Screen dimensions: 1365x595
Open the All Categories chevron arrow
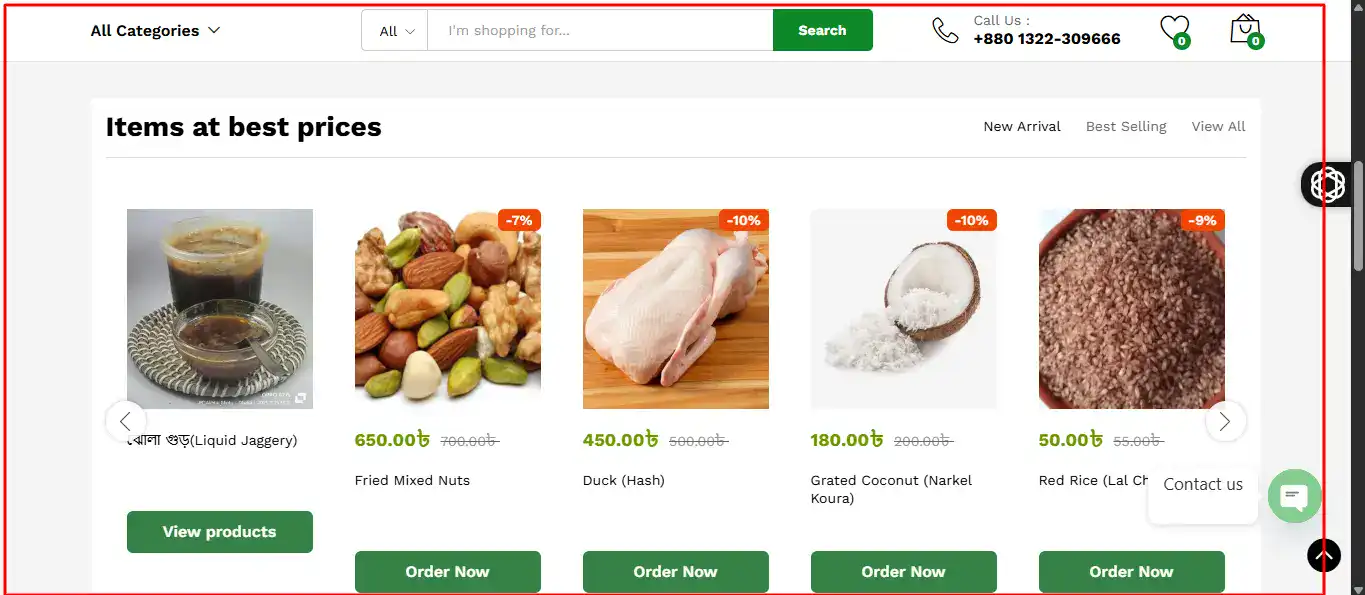coord(213,30)
